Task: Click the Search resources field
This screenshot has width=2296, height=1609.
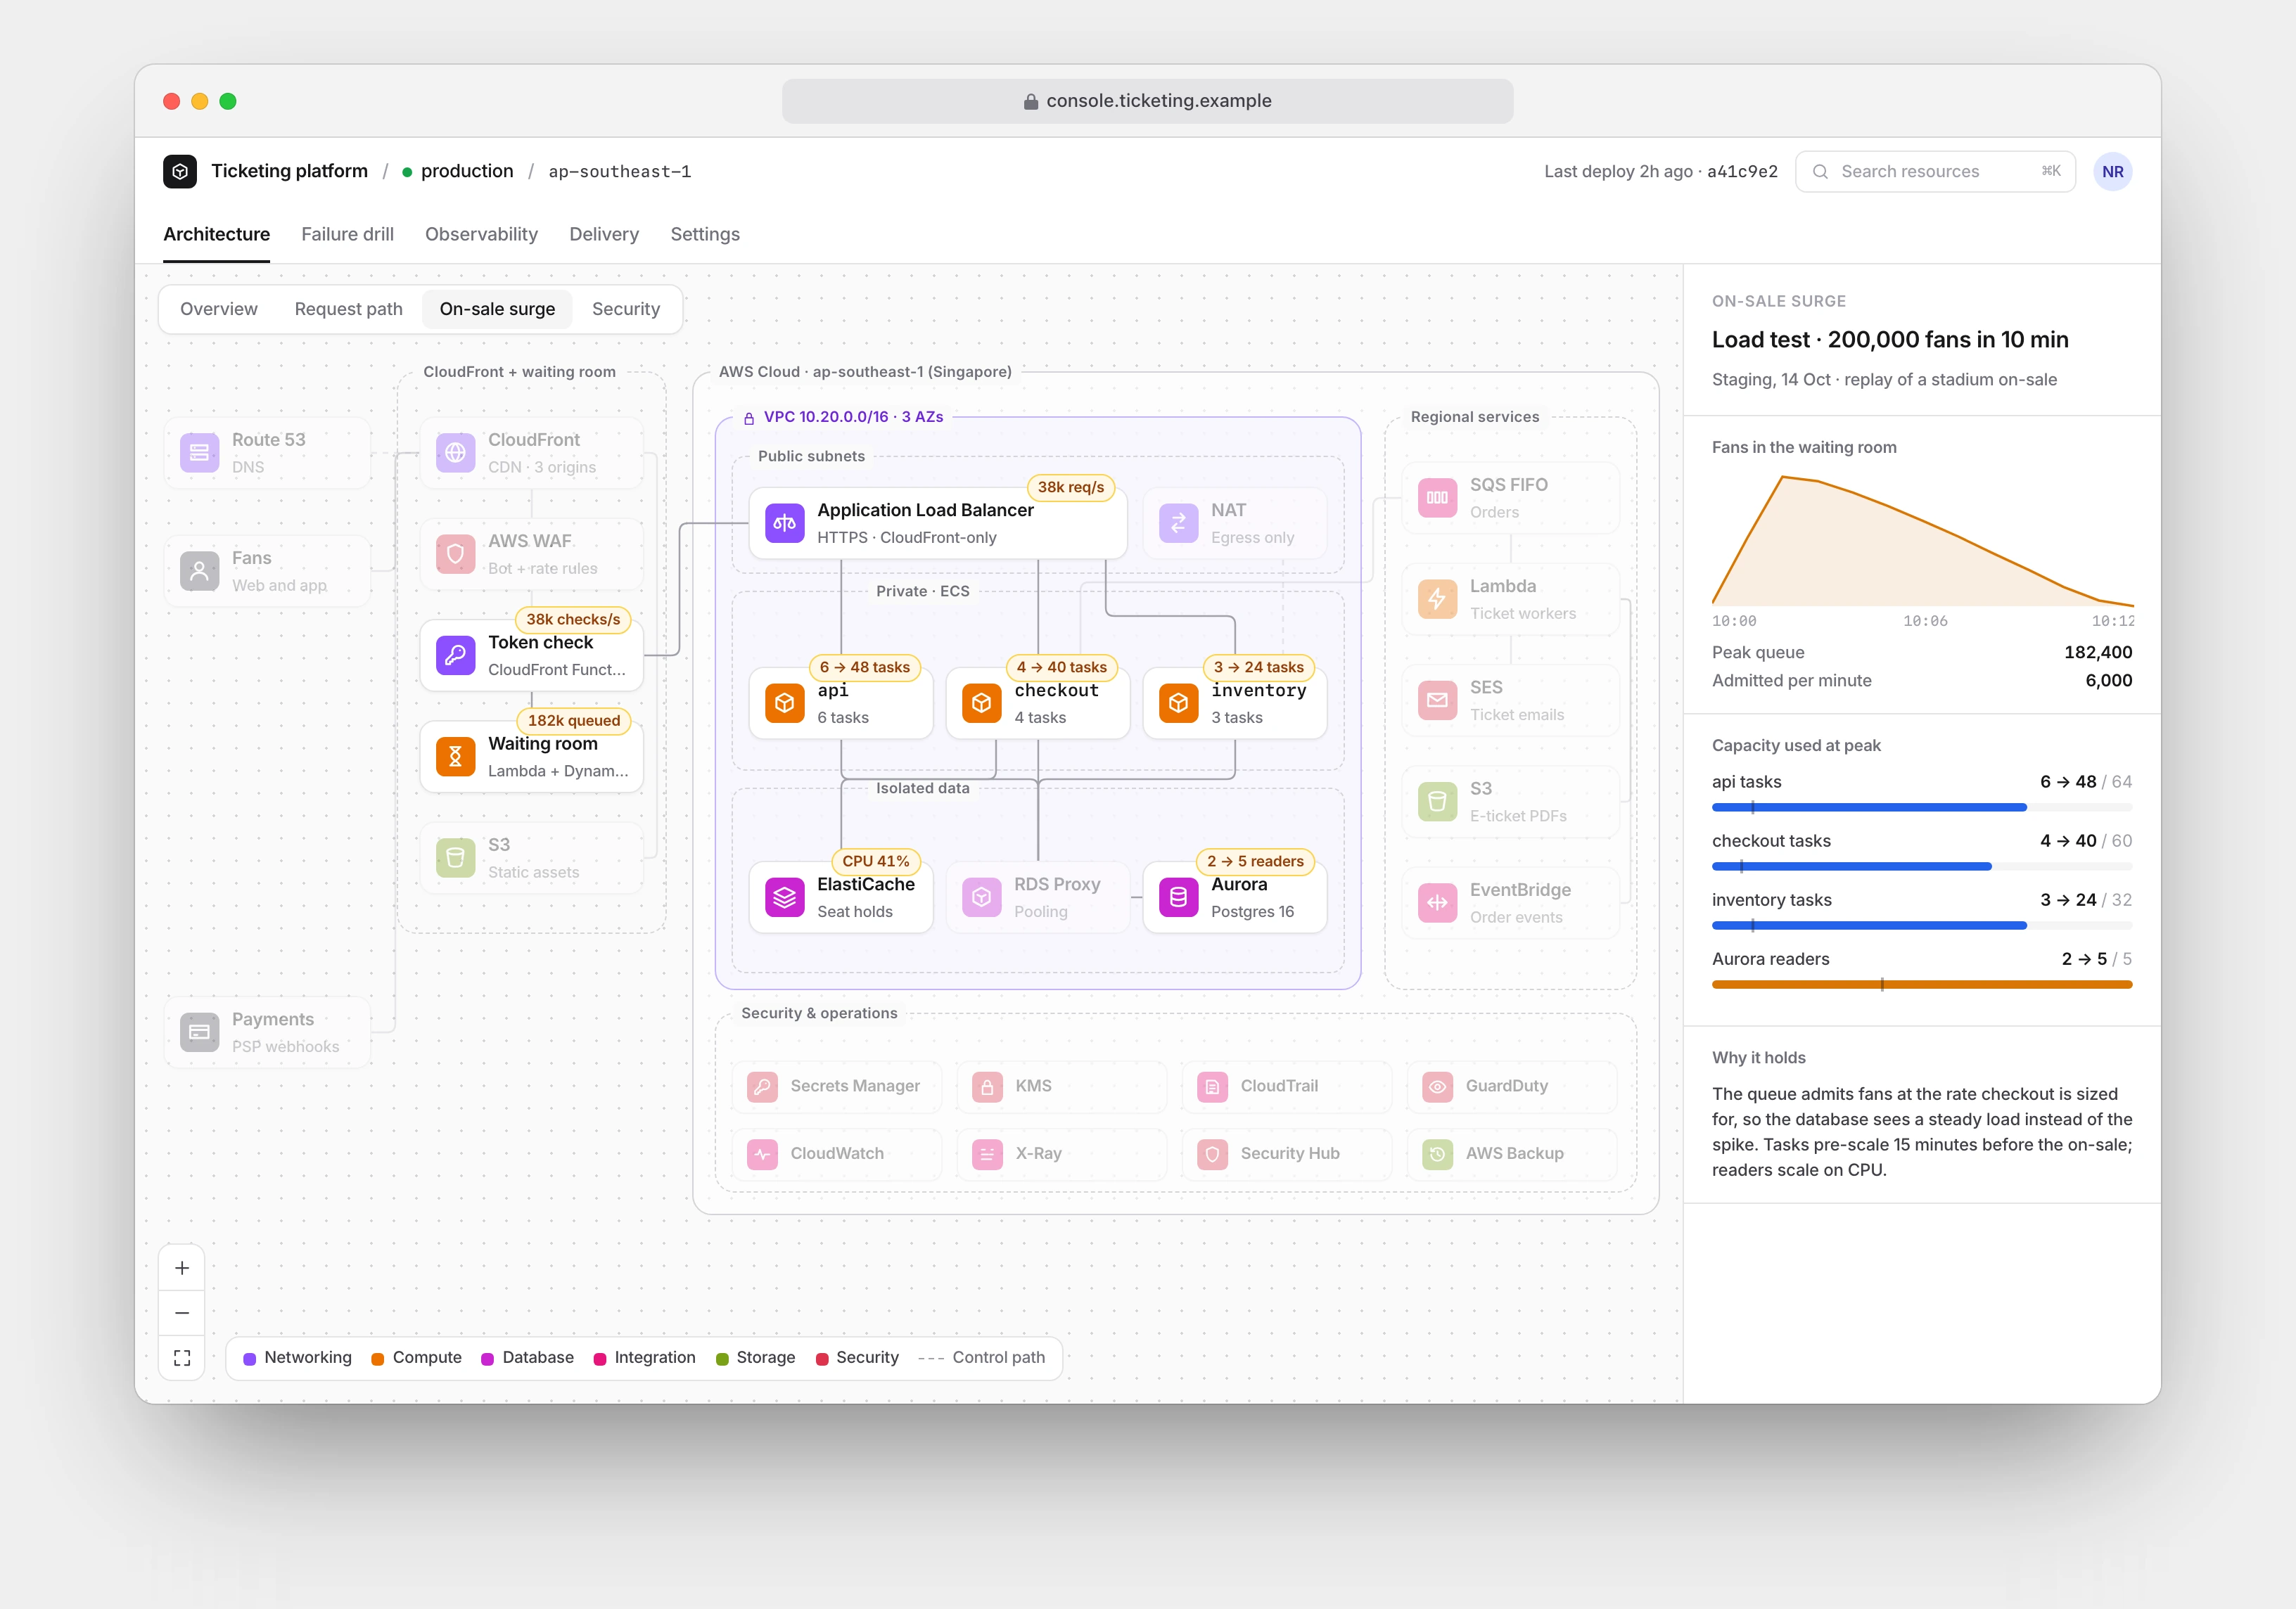Action: click(x=1935, y=171)
